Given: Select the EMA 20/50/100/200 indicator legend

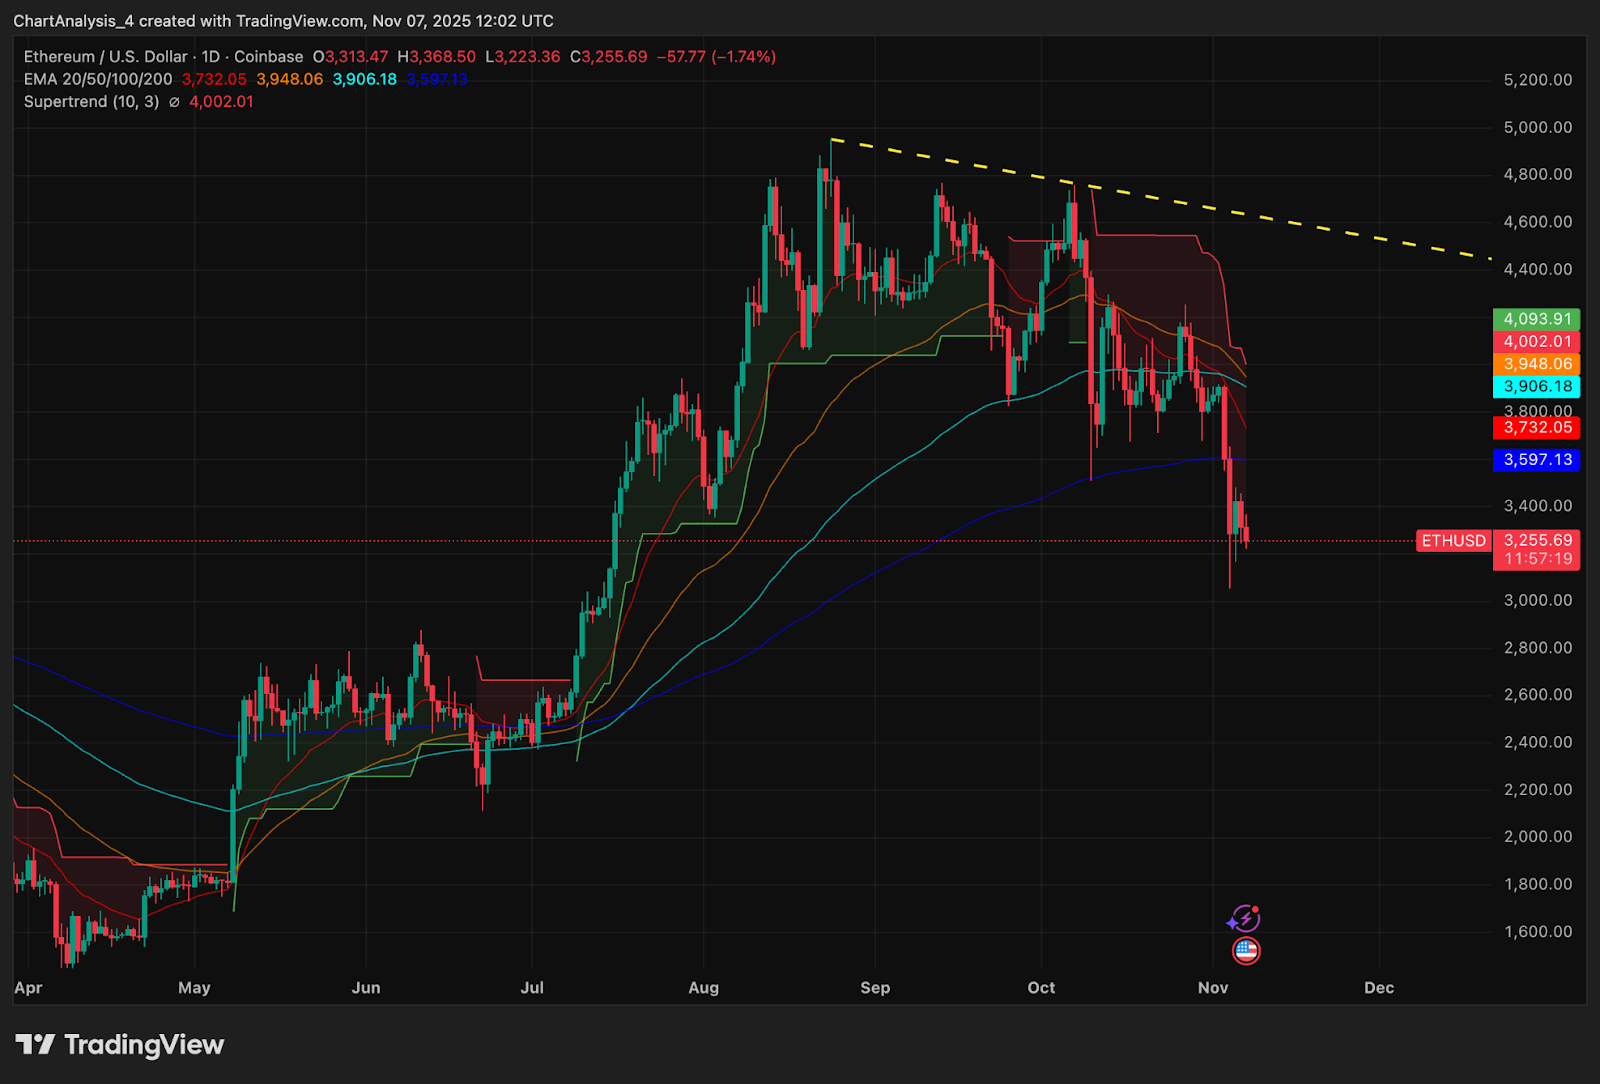Looking at the screenshot, I should point(98,79).
